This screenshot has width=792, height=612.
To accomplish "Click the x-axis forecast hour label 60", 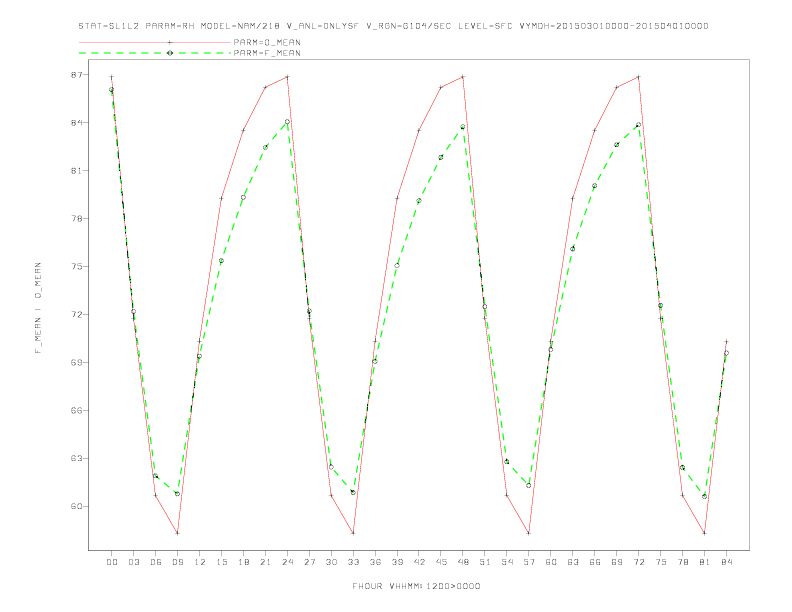I will (x=551, y=562).
